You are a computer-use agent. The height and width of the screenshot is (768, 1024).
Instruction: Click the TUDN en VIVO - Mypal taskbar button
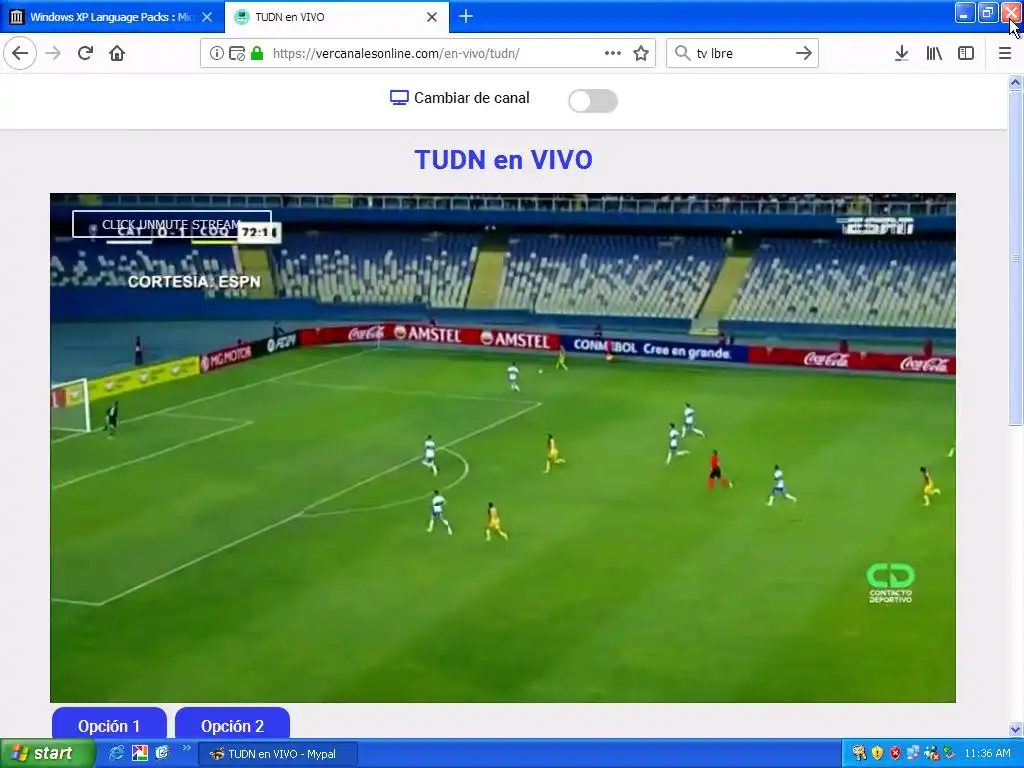[278, 754]
